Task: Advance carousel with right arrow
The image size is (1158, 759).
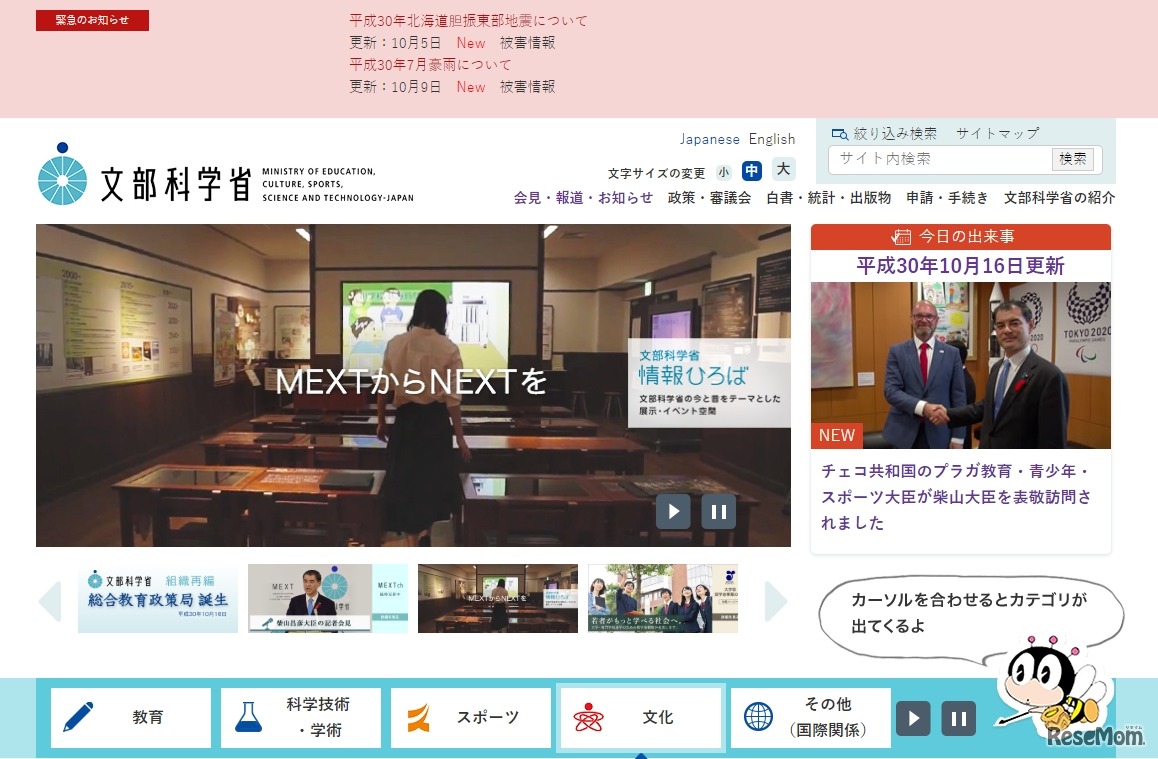Action: click(x=775, y=600)
